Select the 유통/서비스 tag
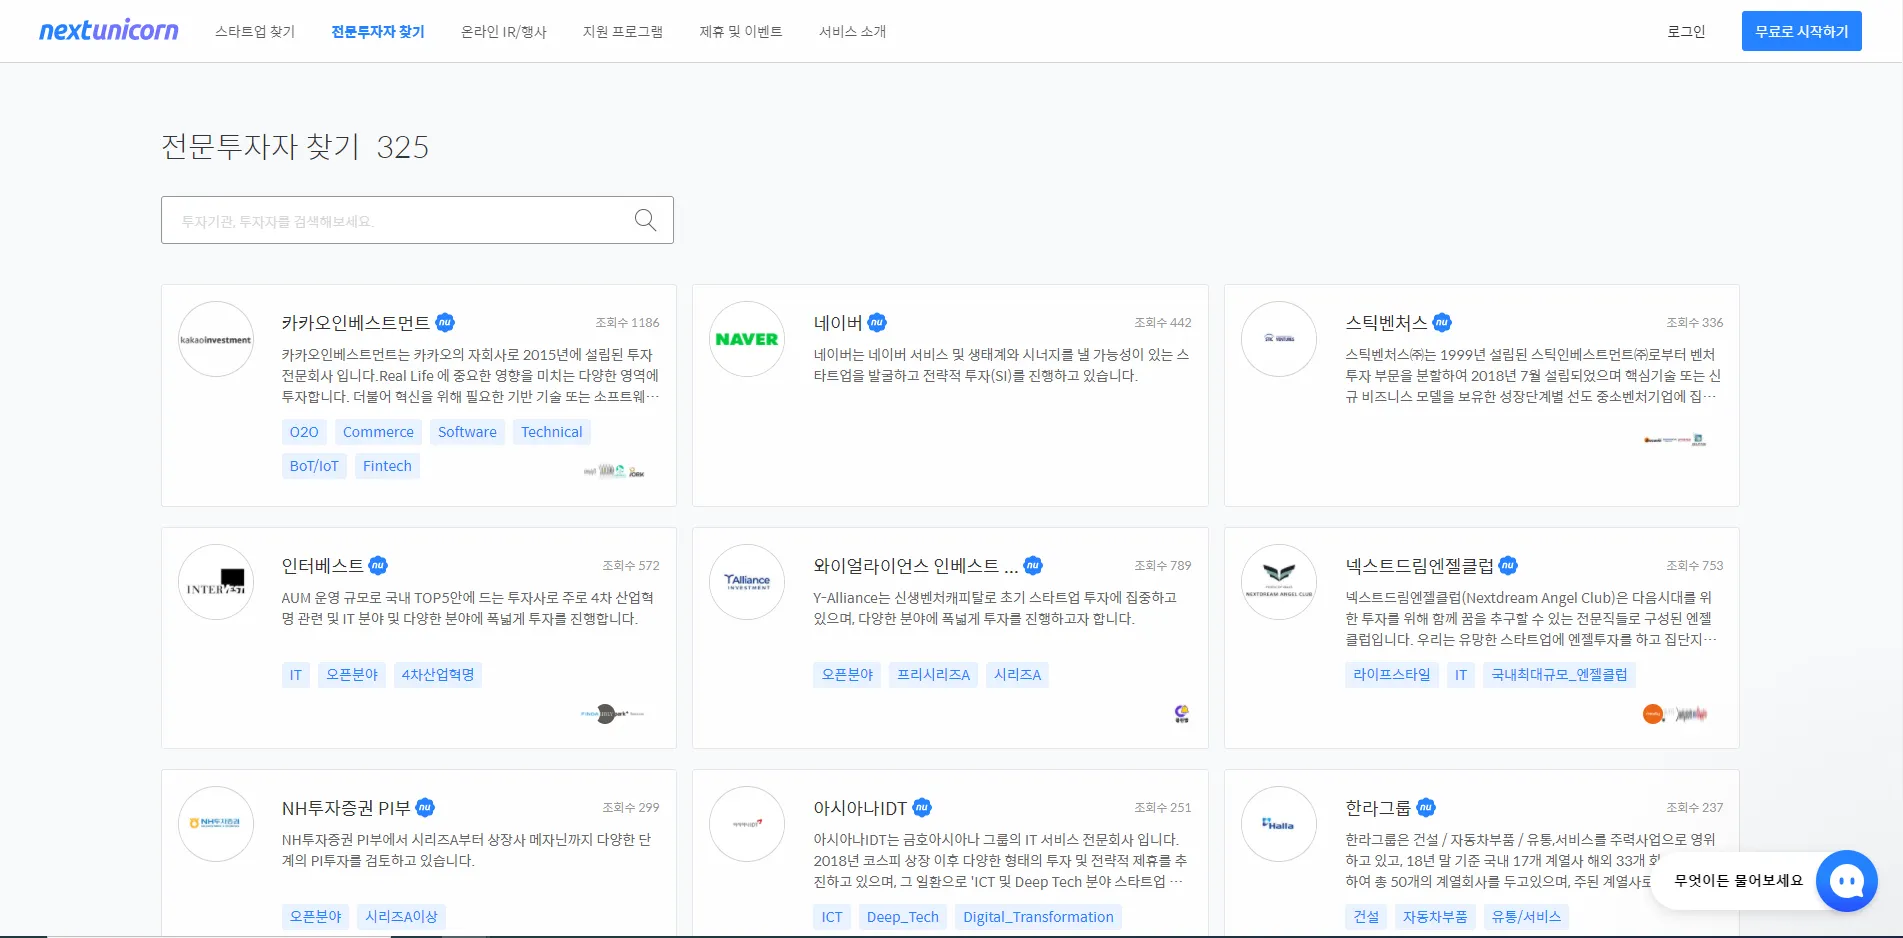The width and height of the screenshot is (1903, 938). [1526, 917]
